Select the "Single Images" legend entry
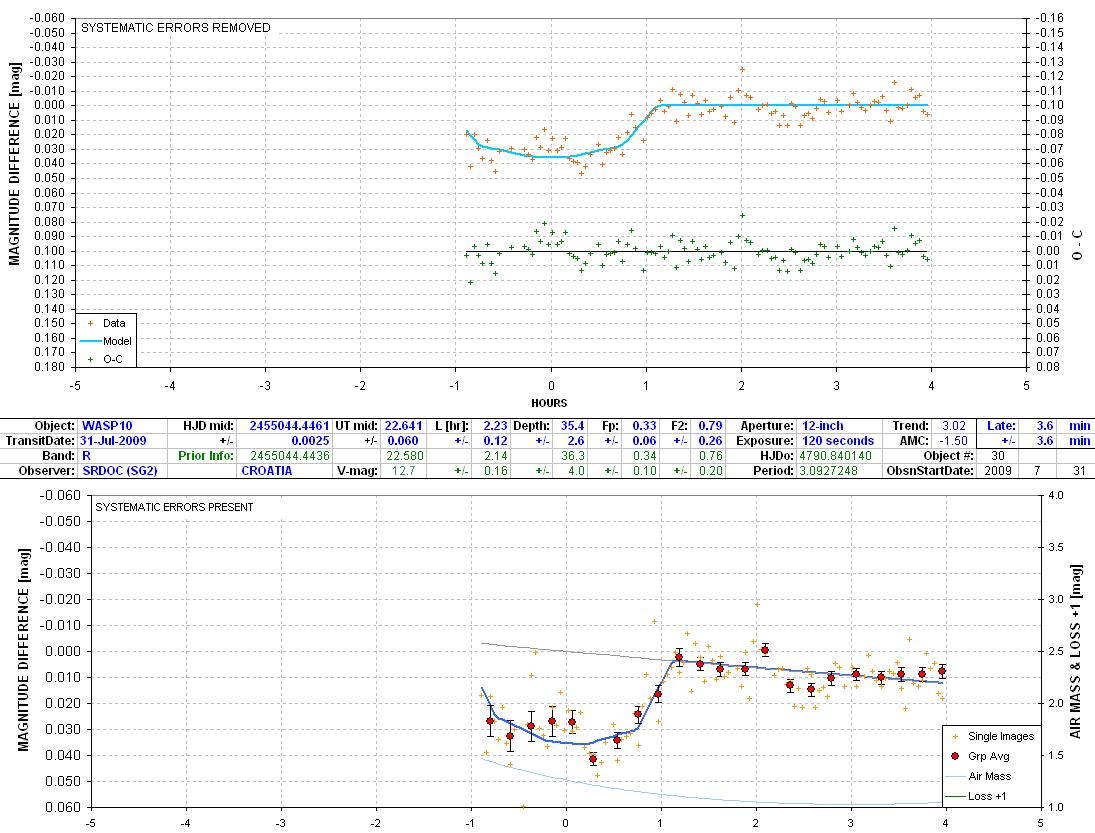The height and width of the screenshot is (833, 1095). (x=994, y=736)
